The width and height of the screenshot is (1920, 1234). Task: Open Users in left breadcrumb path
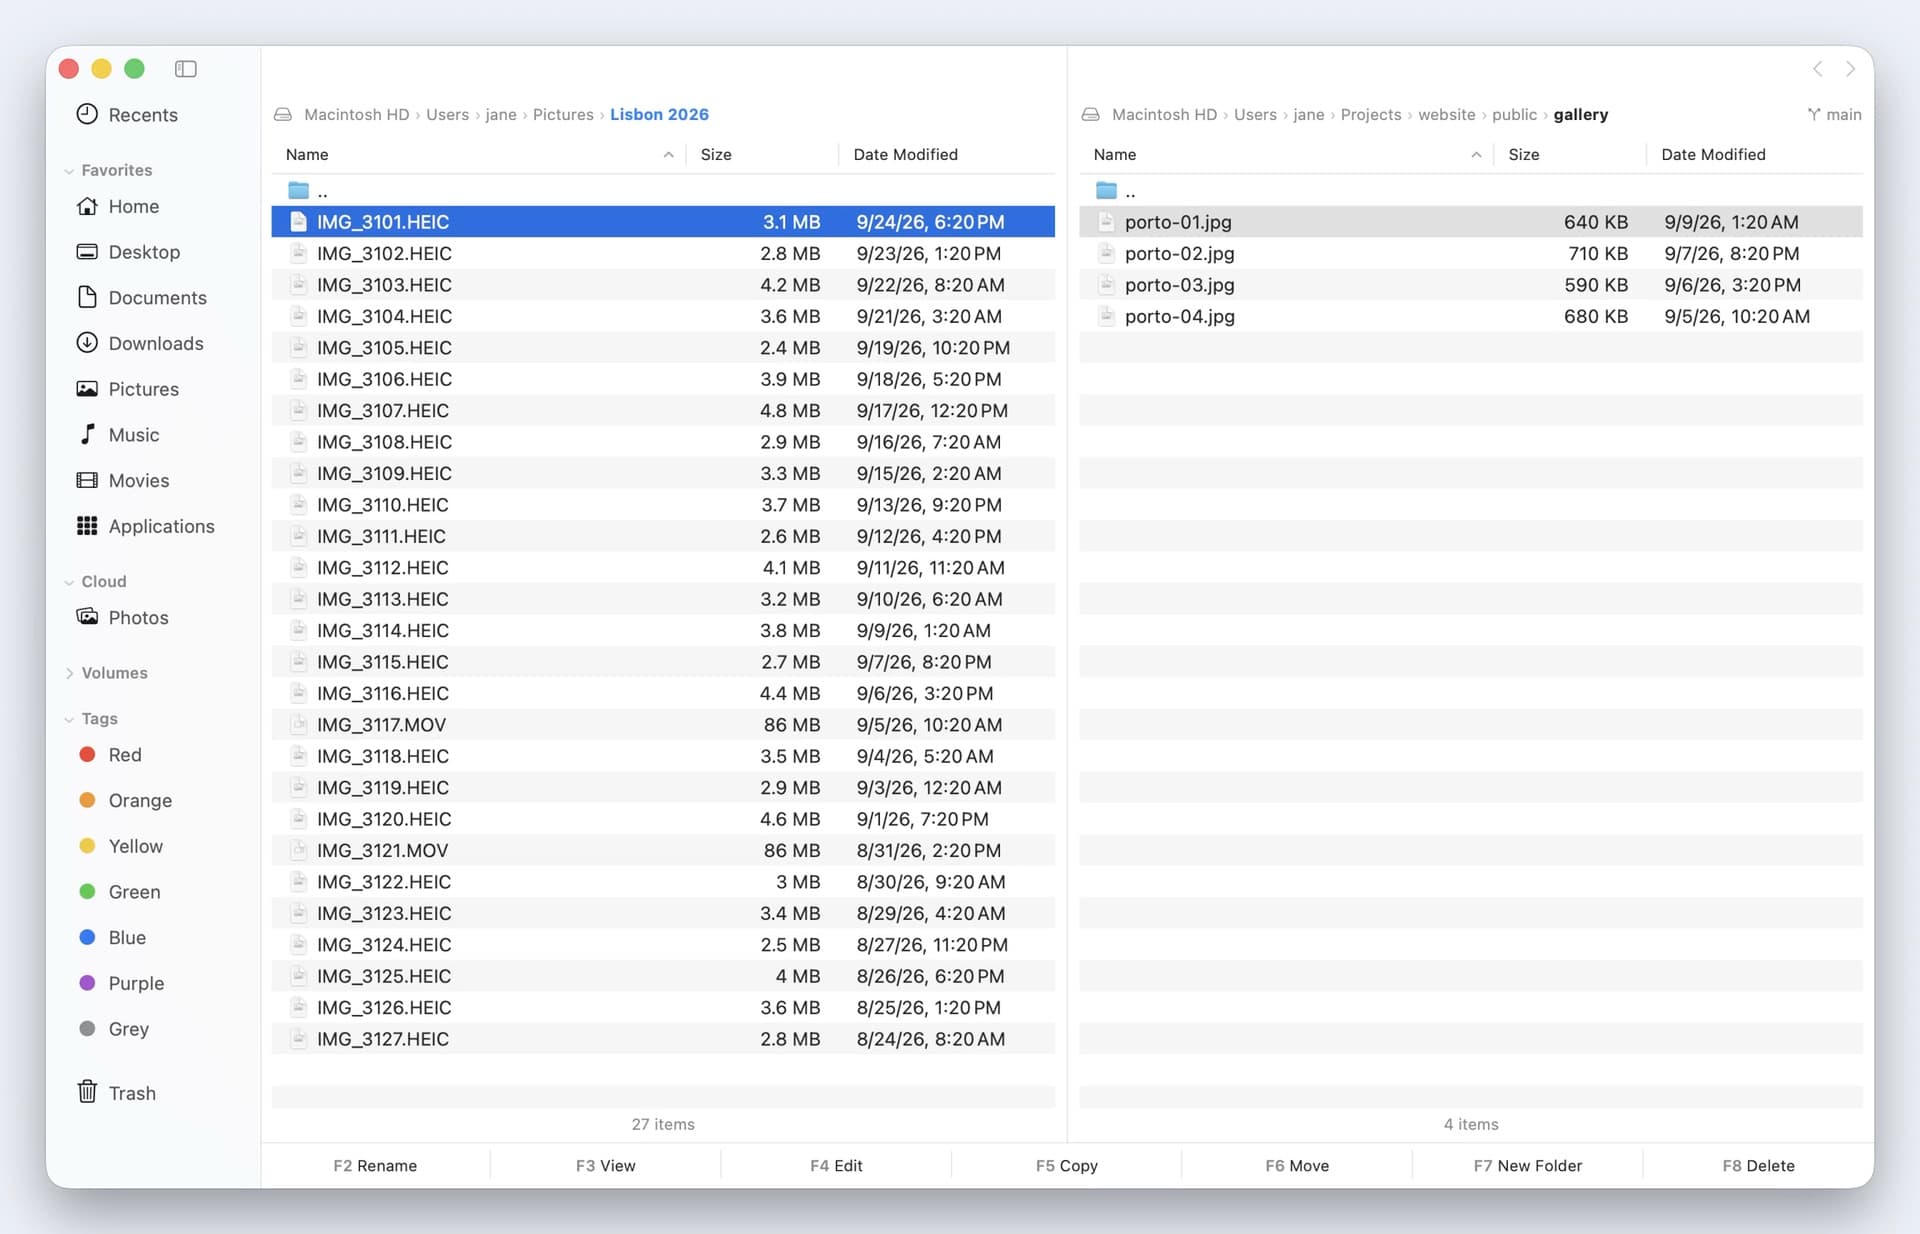[x=447, y=114]
